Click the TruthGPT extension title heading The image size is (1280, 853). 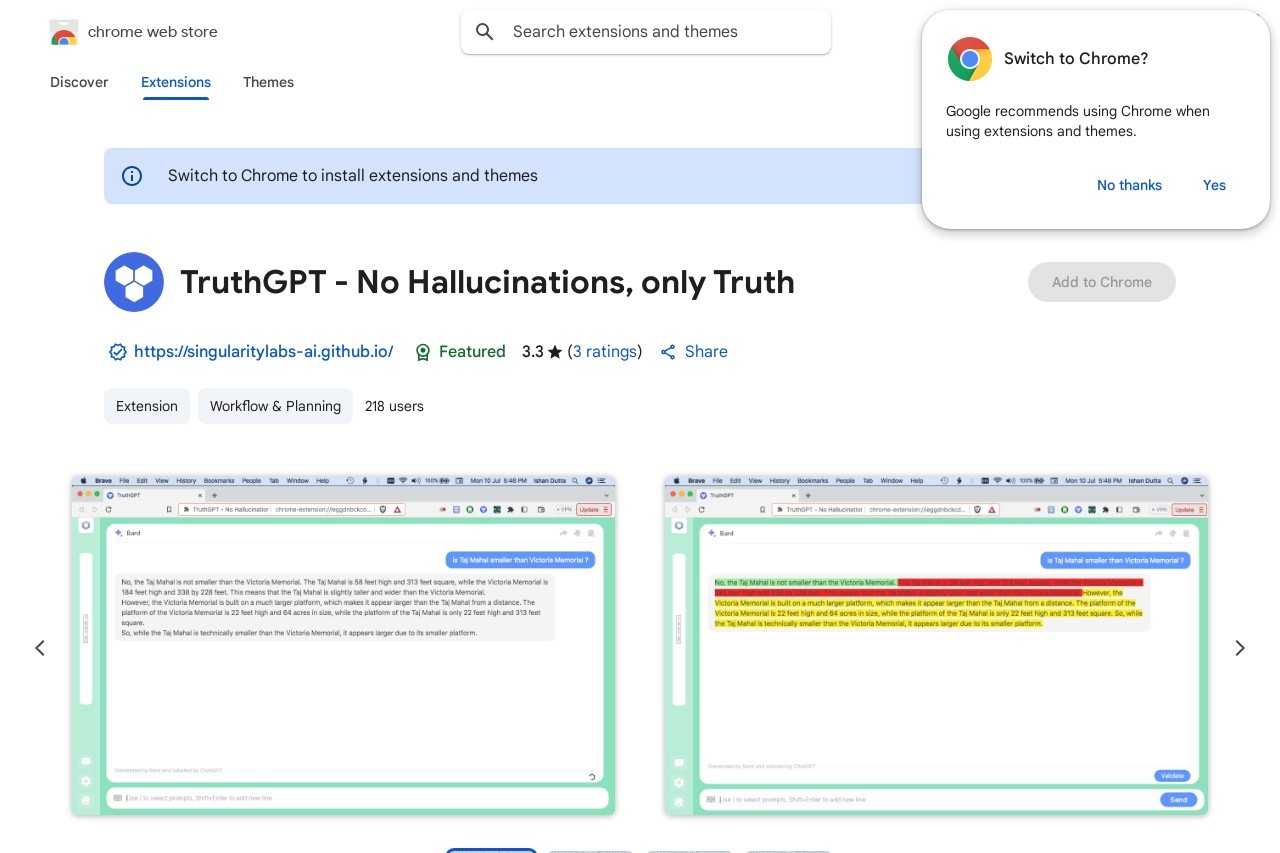[x=487, y=282]
